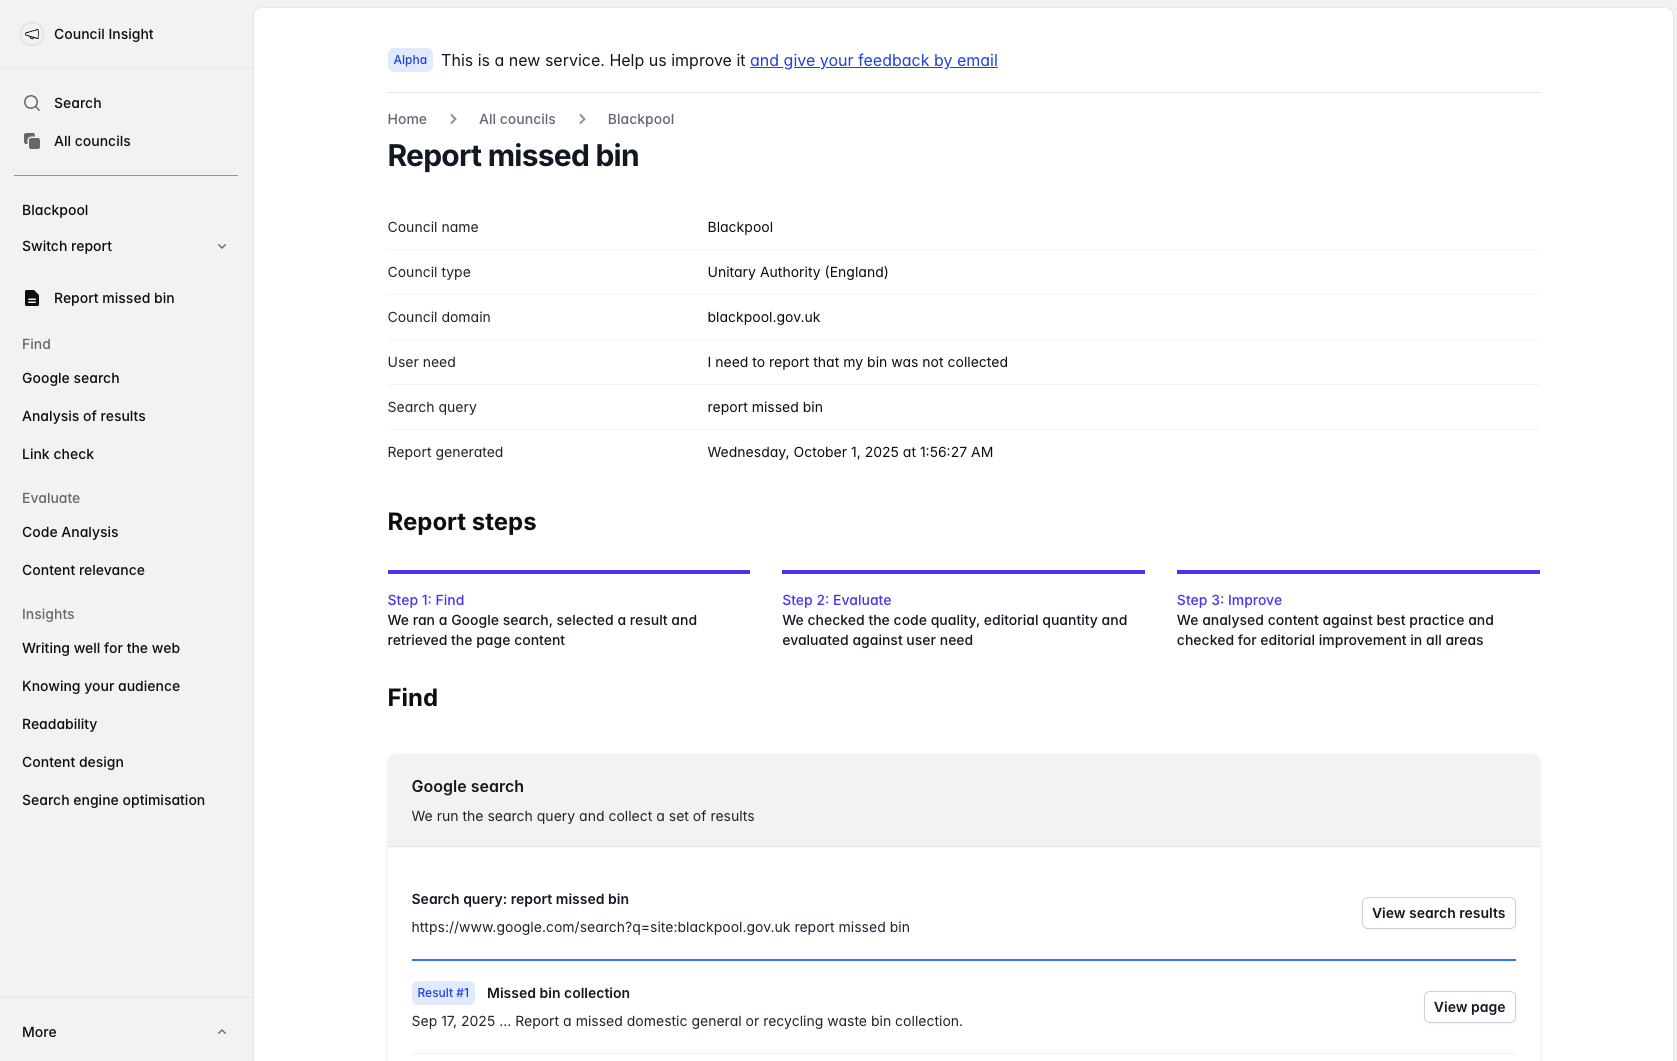Expand the Switch report dropdown
The image size is (1677, 1061).
coord(222,246)
